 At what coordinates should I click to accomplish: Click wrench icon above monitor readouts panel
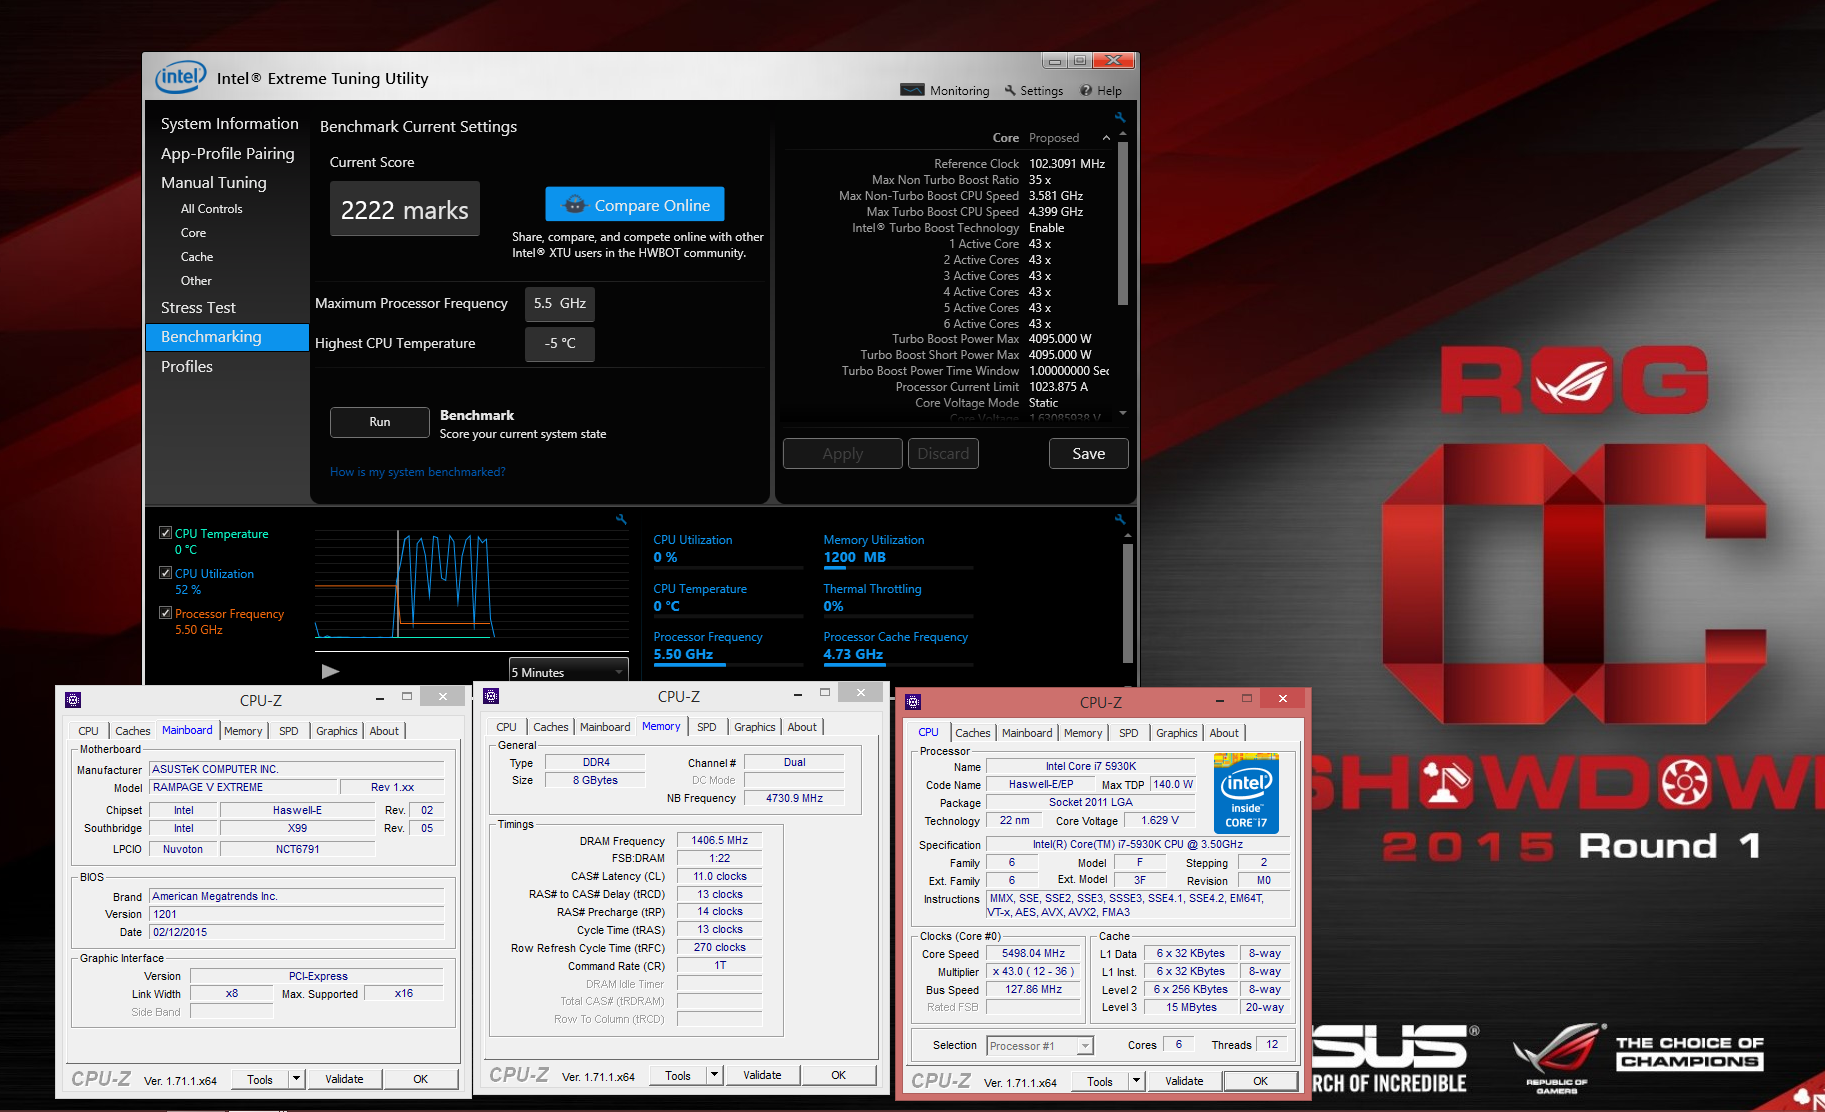point(1120,519)
